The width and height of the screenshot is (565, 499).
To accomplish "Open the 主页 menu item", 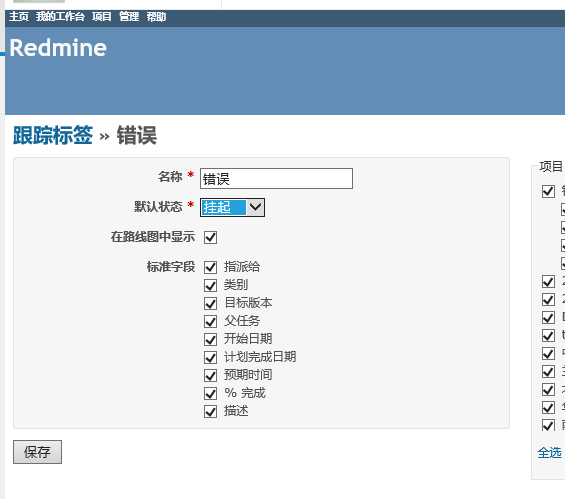I will point(19,17).
